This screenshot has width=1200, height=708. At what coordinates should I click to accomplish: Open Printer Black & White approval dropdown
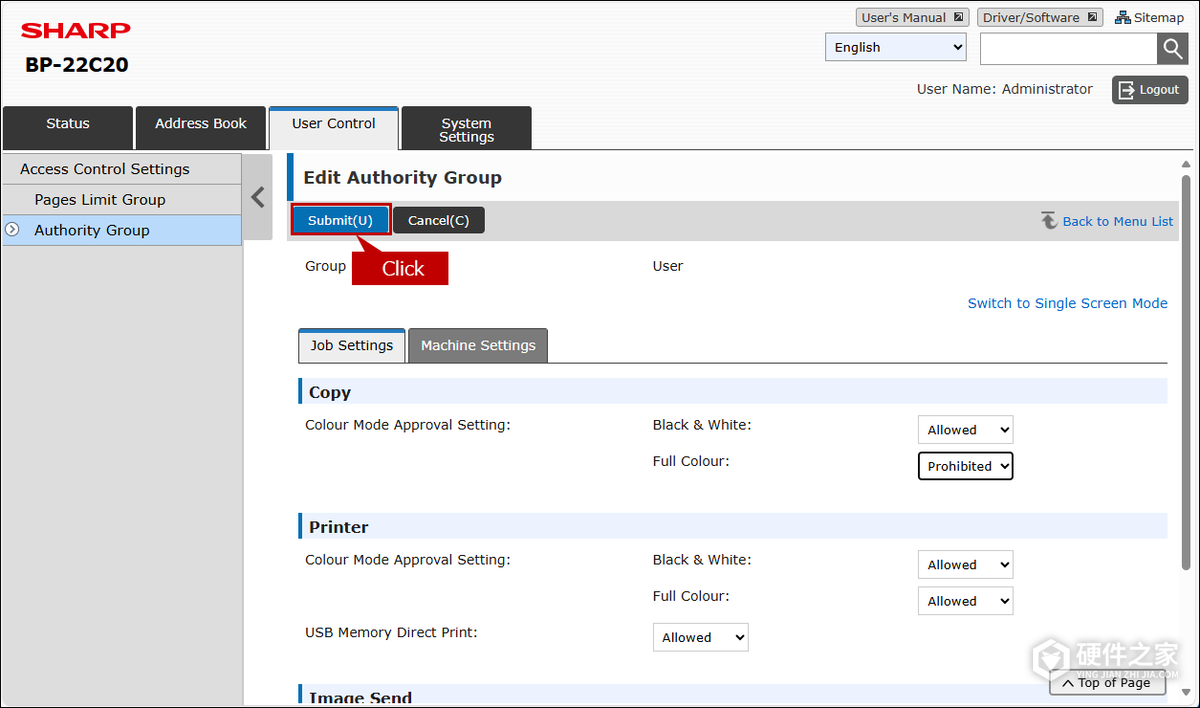click(965, 565)
